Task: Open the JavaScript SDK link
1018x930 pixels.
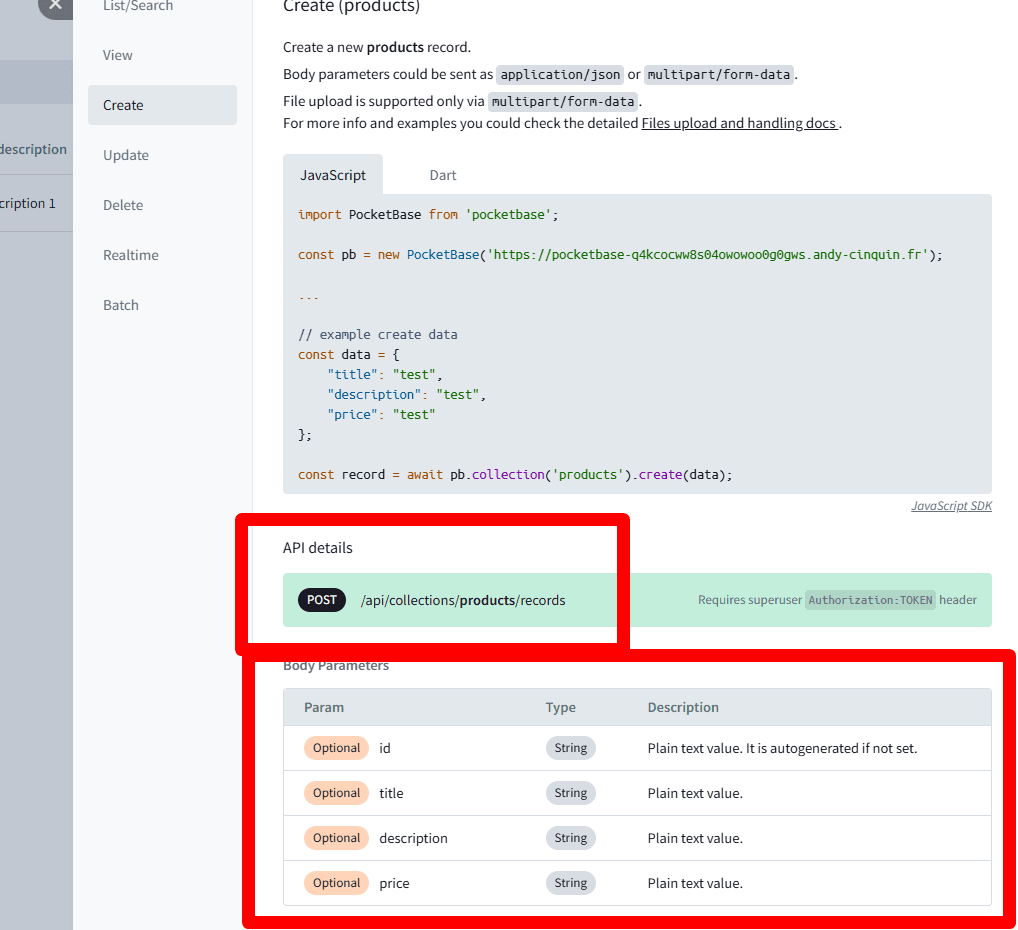Action: pyautogui.click(x=951, y=506)
